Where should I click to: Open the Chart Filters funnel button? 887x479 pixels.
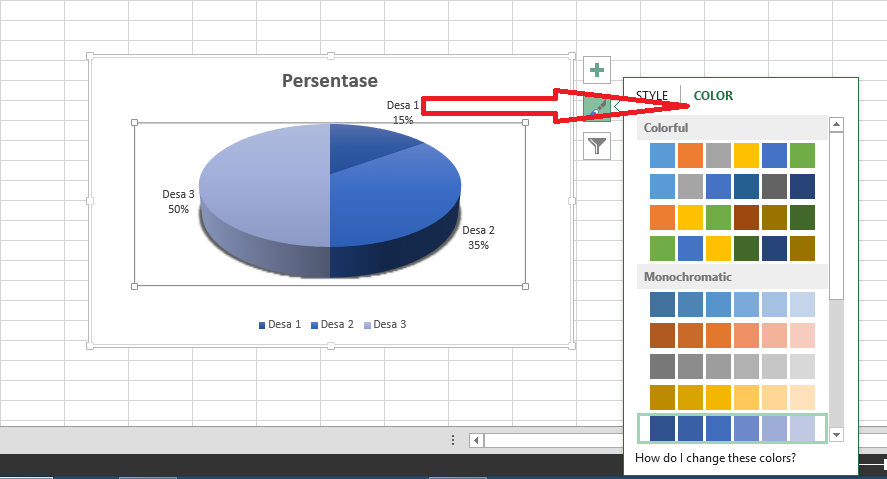pyautogui.click(x=597, y=146)
